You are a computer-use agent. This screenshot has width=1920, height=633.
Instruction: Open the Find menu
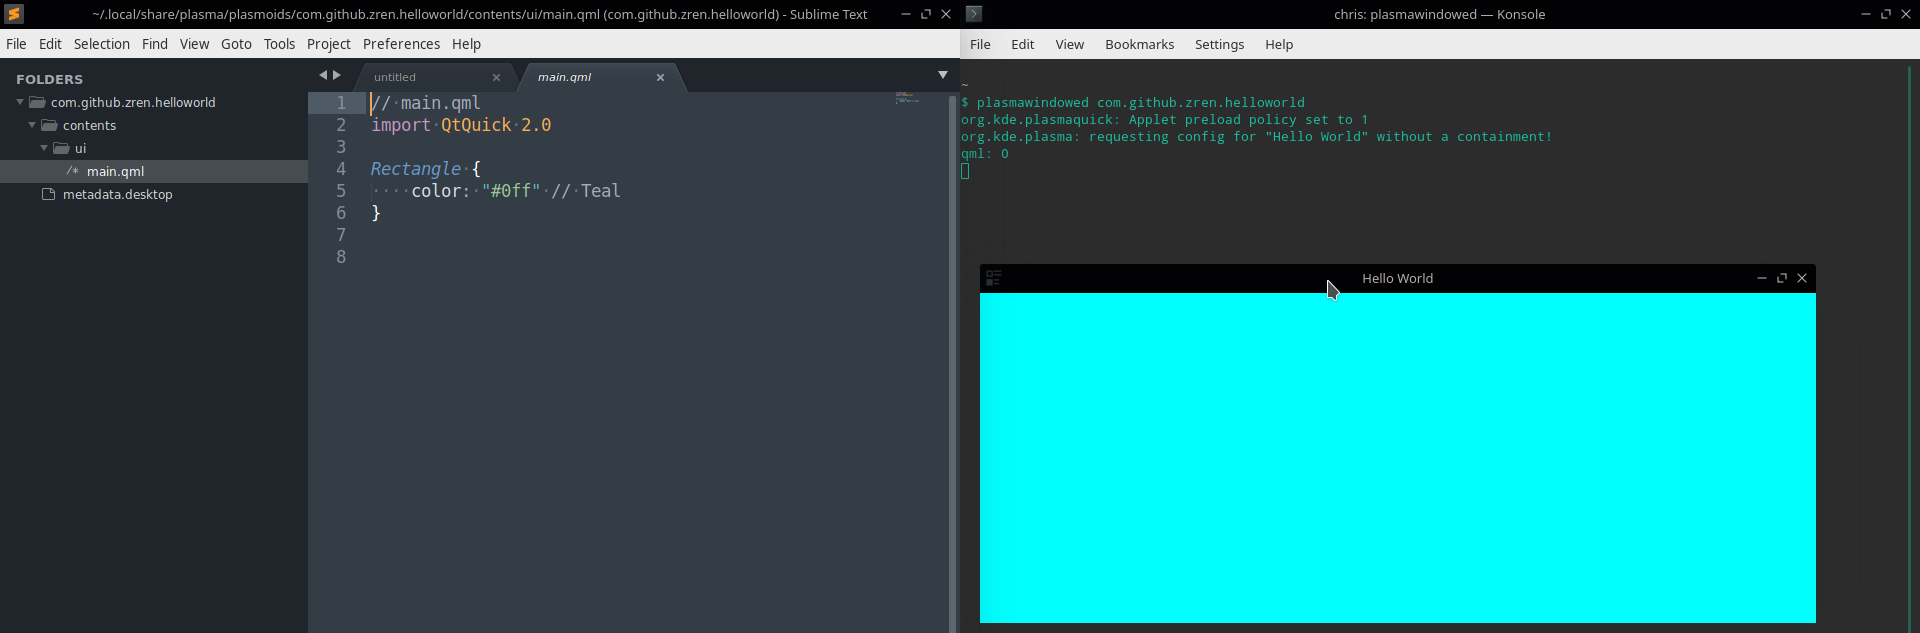point(155,44)
